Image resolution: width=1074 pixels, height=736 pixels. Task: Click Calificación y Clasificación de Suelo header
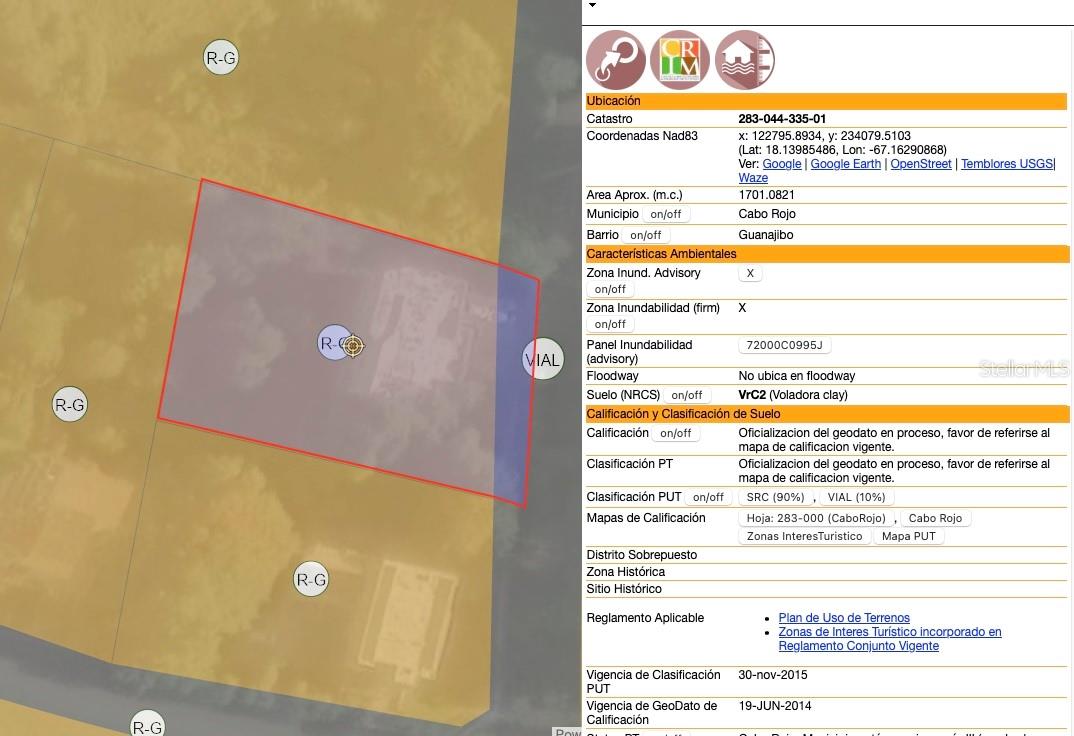click(827, 414)
